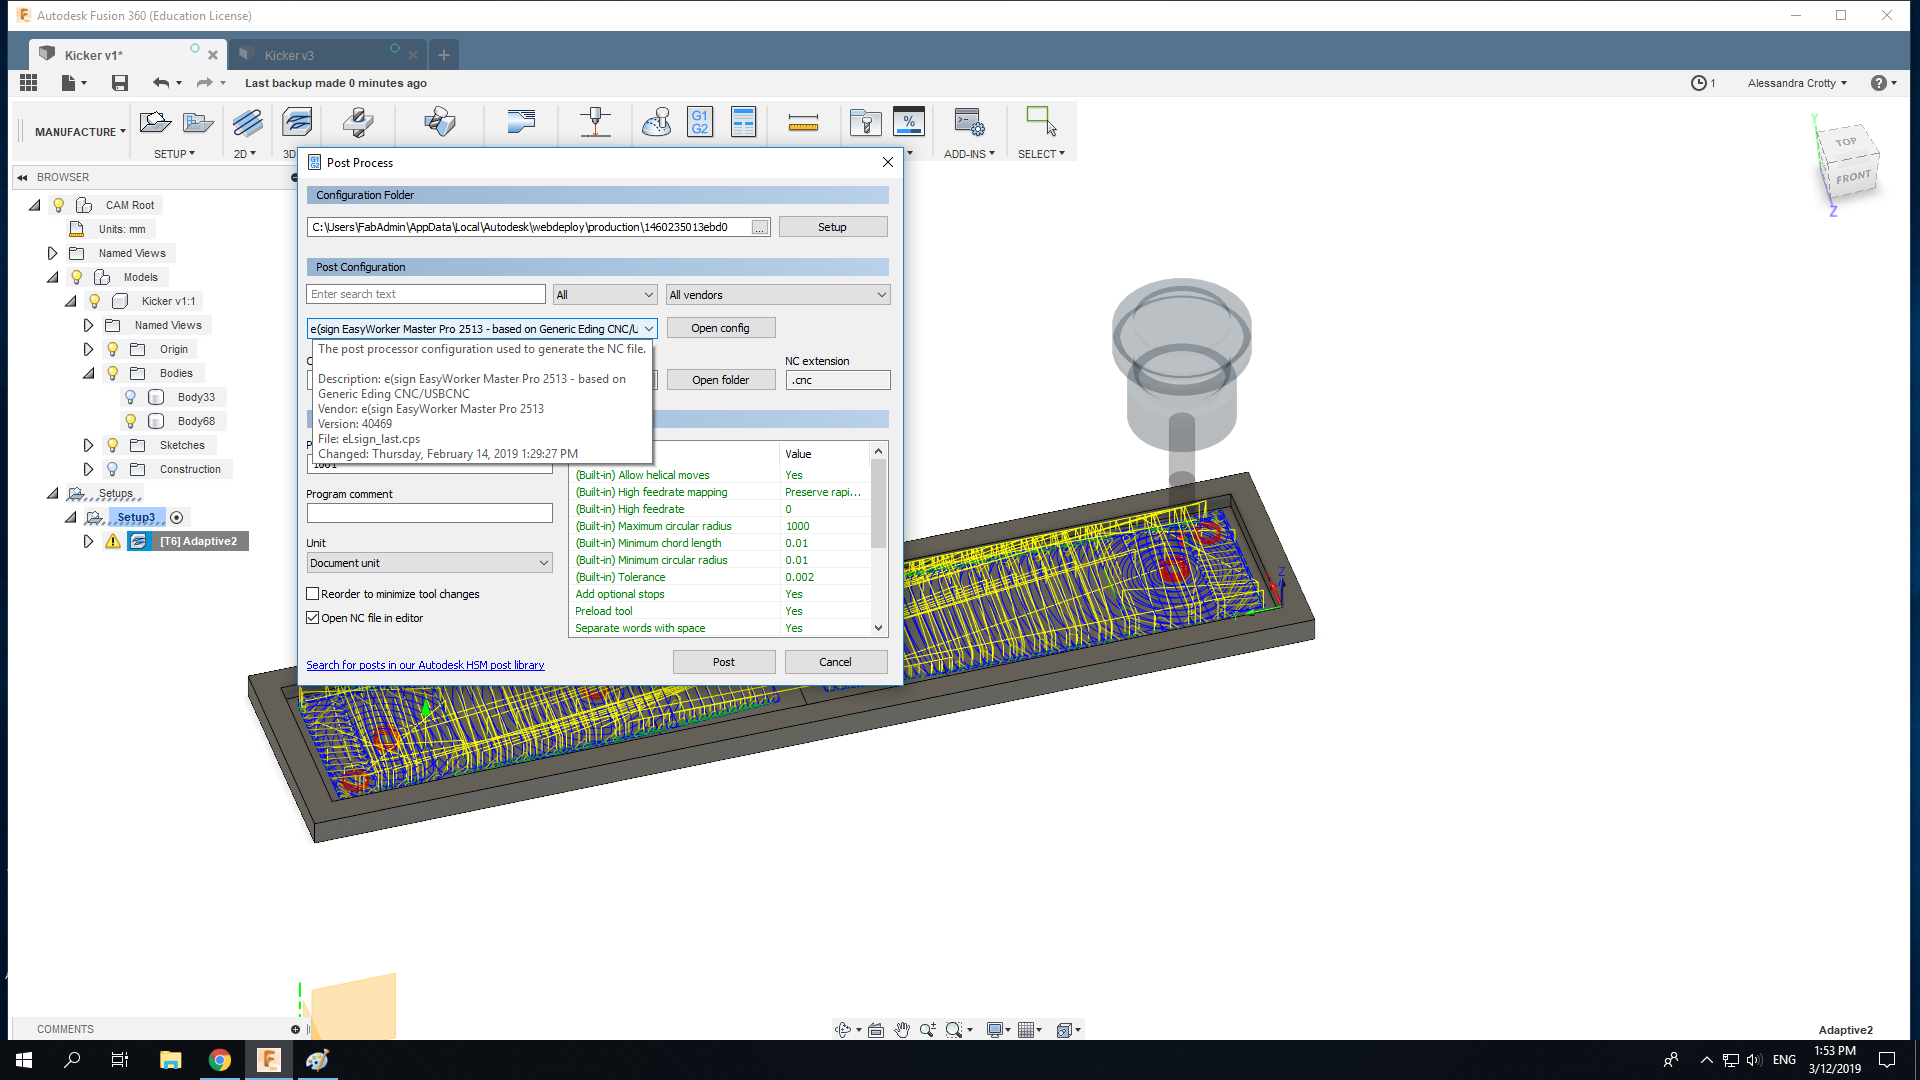Expand the Sketches tree node
The width and height of the screenshot is (1920, 1080).
[88, 445]
